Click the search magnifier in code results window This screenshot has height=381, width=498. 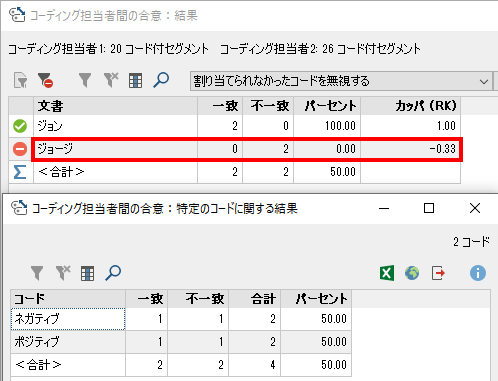113,273
